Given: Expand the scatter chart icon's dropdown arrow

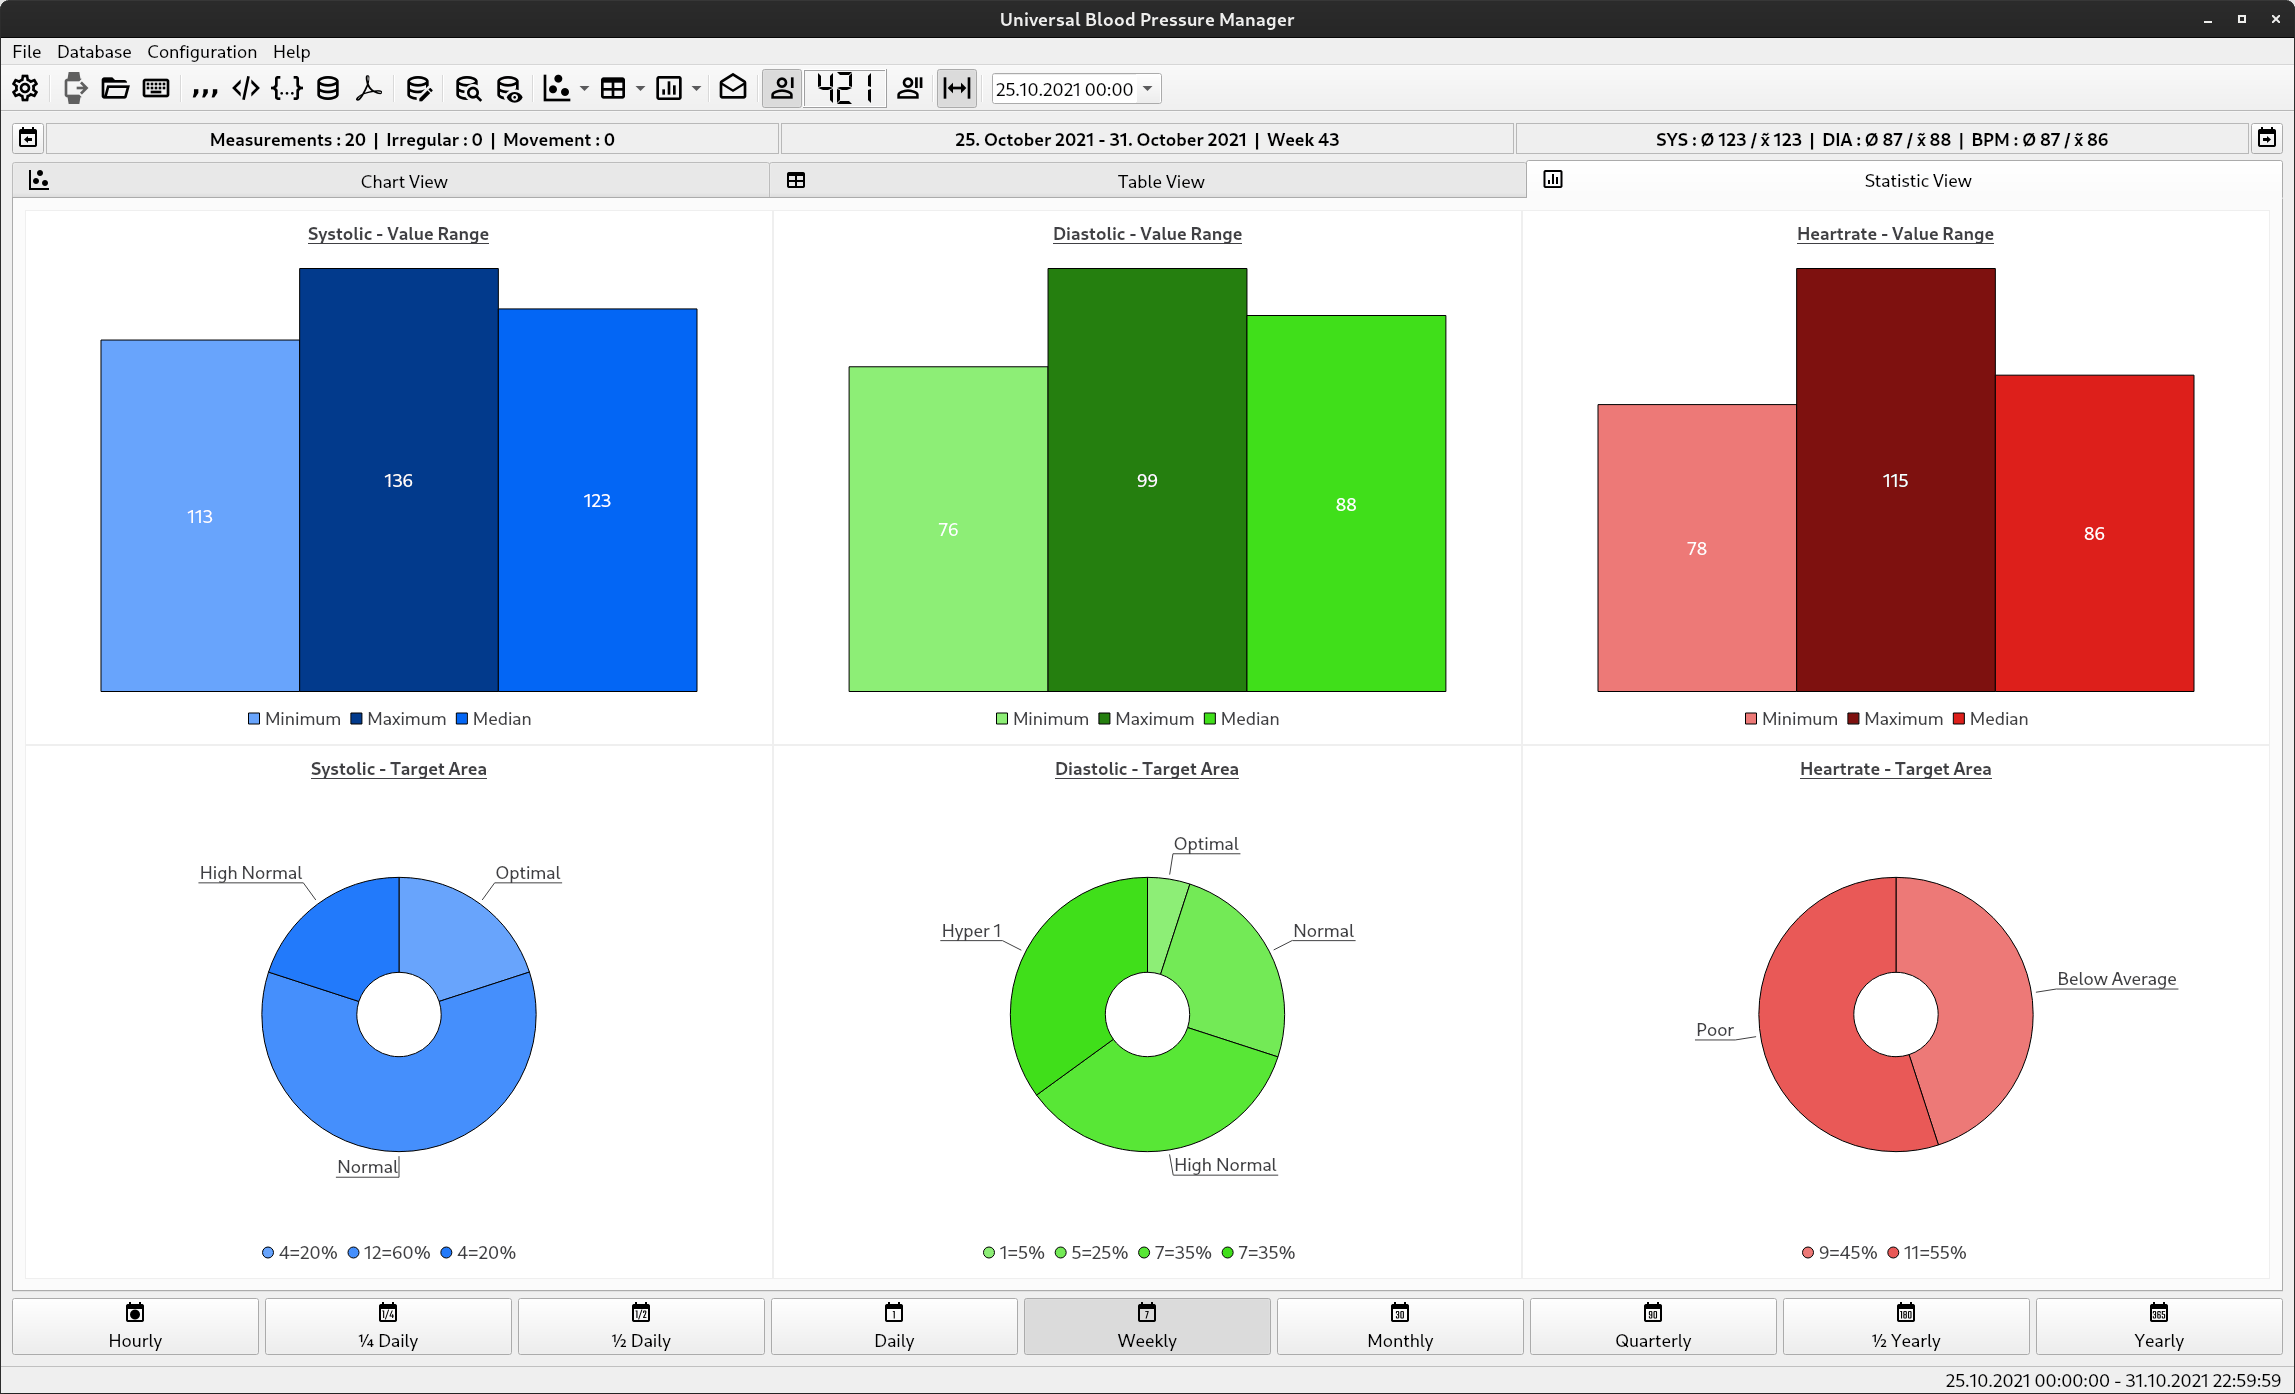Looking at the screenshot, I should pyautogui.click(x=583, y=91).
